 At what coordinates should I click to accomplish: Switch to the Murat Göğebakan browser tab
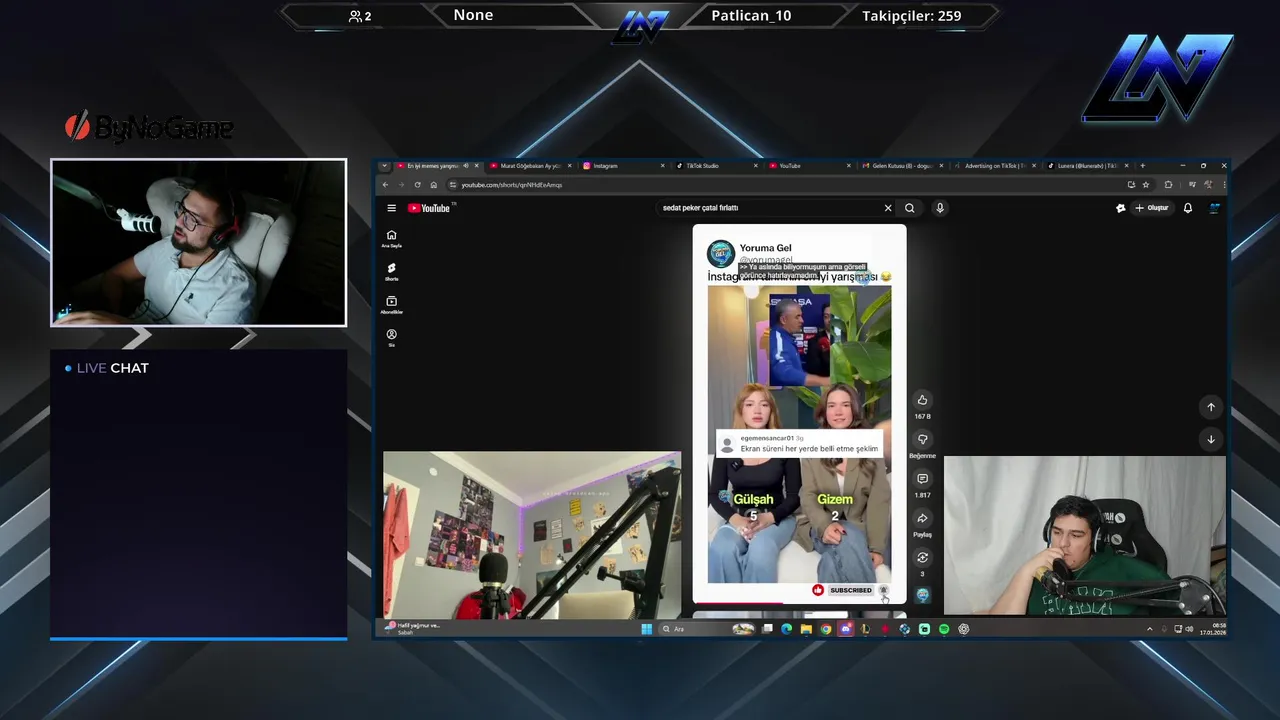click(x=530, y=166)
